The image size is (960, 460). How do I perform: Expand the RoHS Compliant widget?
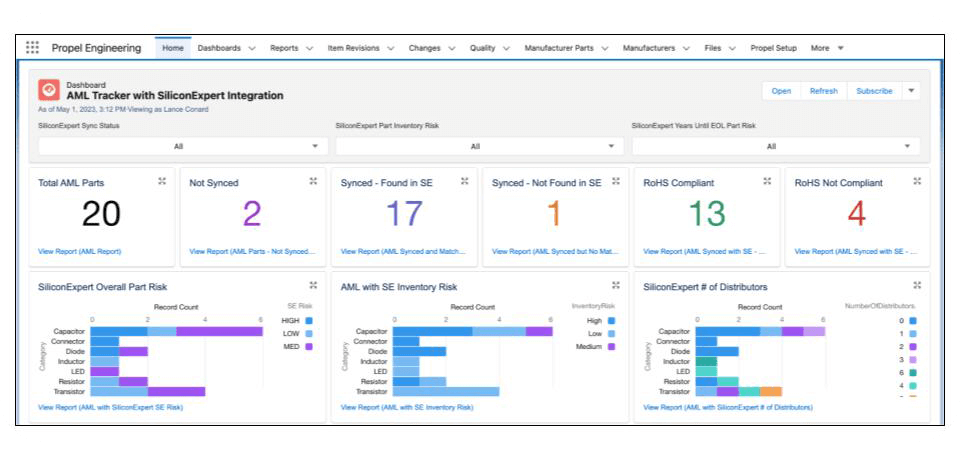point(767,181)
